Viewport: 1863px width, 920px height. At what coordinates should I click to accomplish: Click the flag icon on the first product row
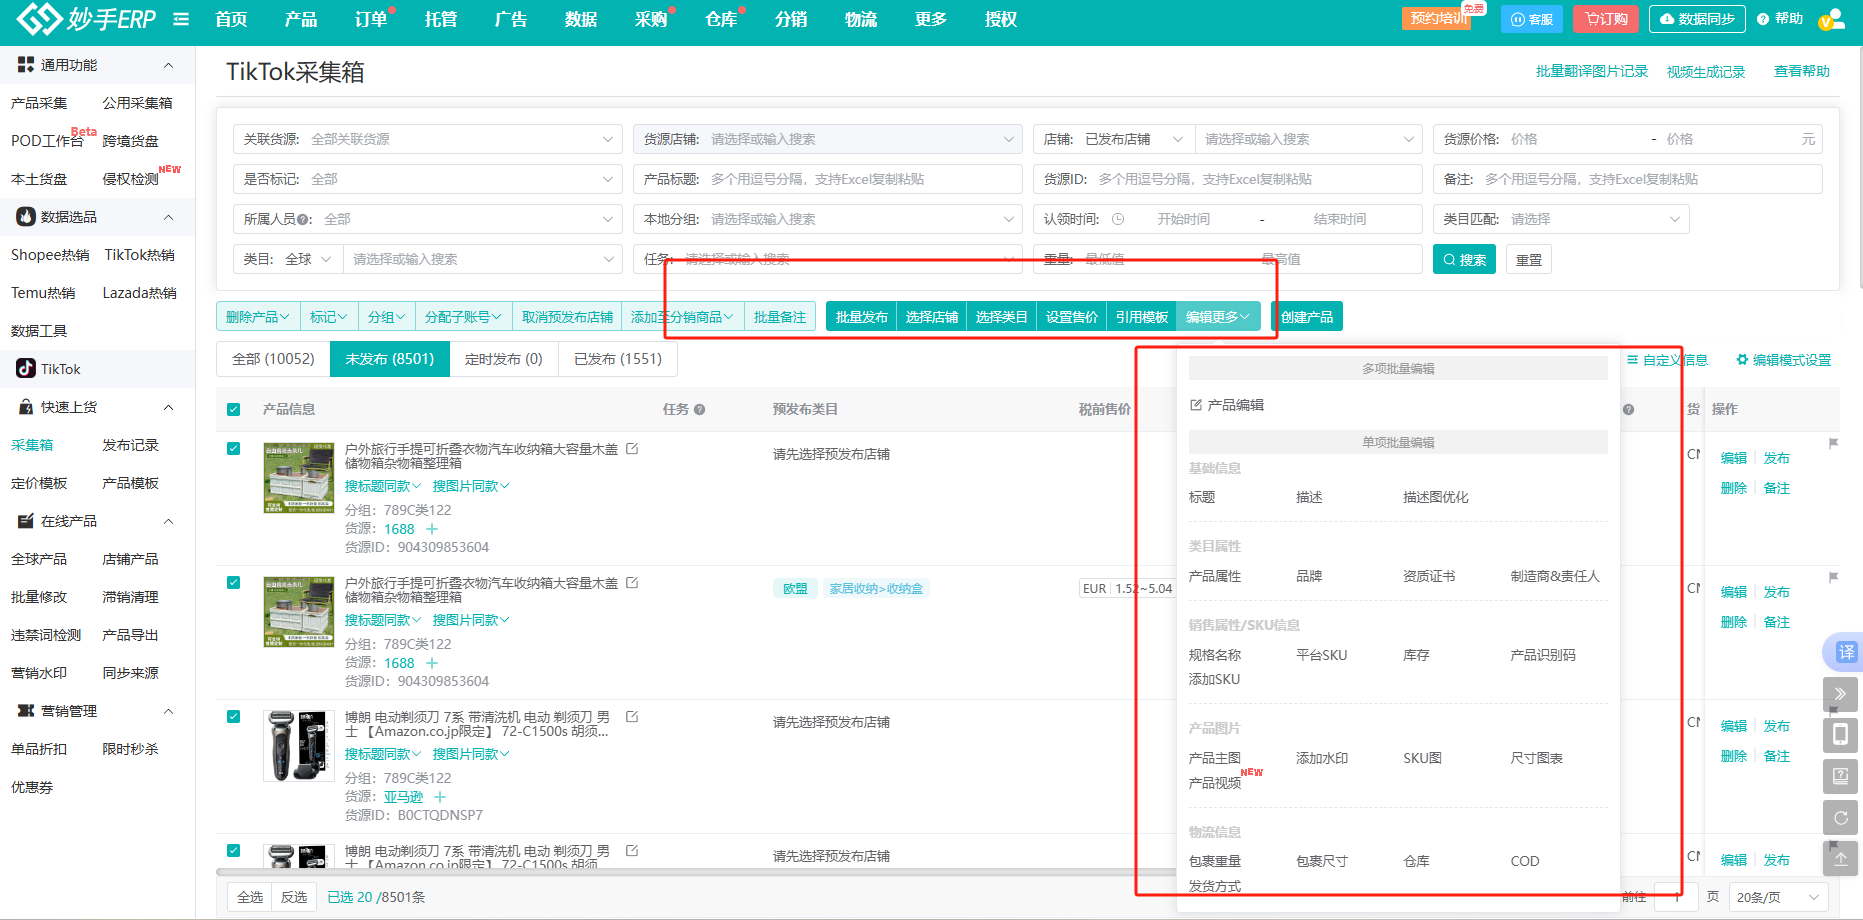click(1833, 443)
